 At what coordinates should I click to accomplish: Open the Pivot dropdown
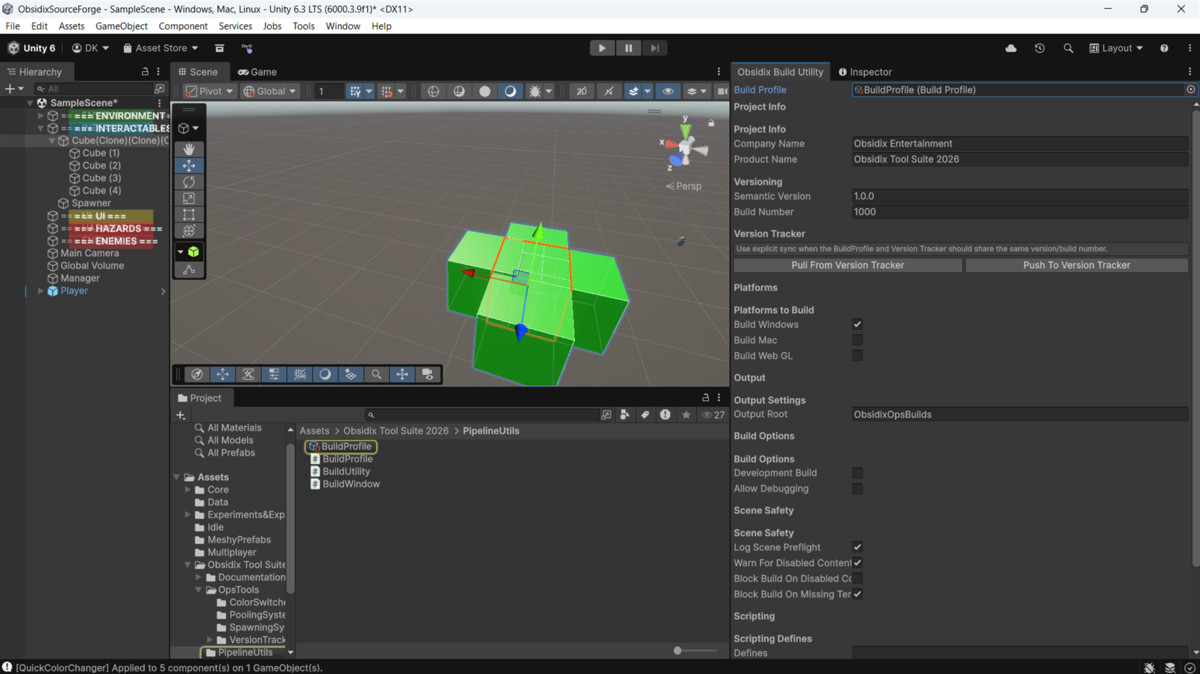209,91
